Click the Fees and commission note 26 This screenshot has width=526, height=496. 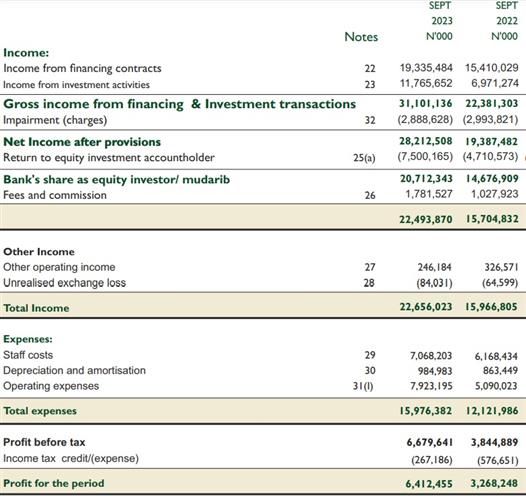click(x=370, y=195)
